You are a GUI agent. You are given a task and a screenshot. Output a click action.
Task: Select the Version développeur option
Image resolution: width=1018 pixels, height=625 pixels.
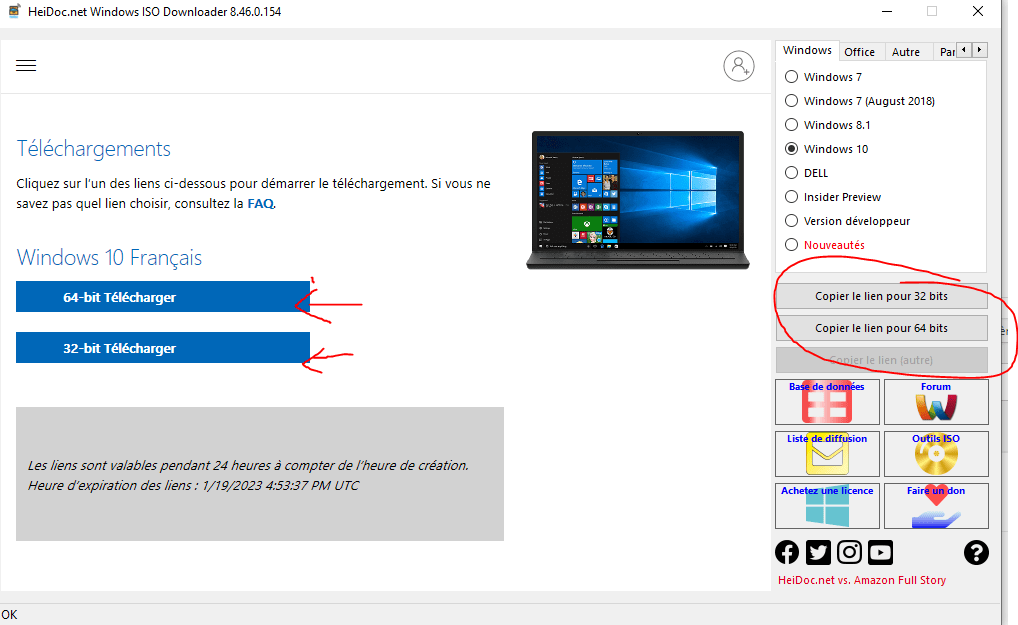pos(791,221)
